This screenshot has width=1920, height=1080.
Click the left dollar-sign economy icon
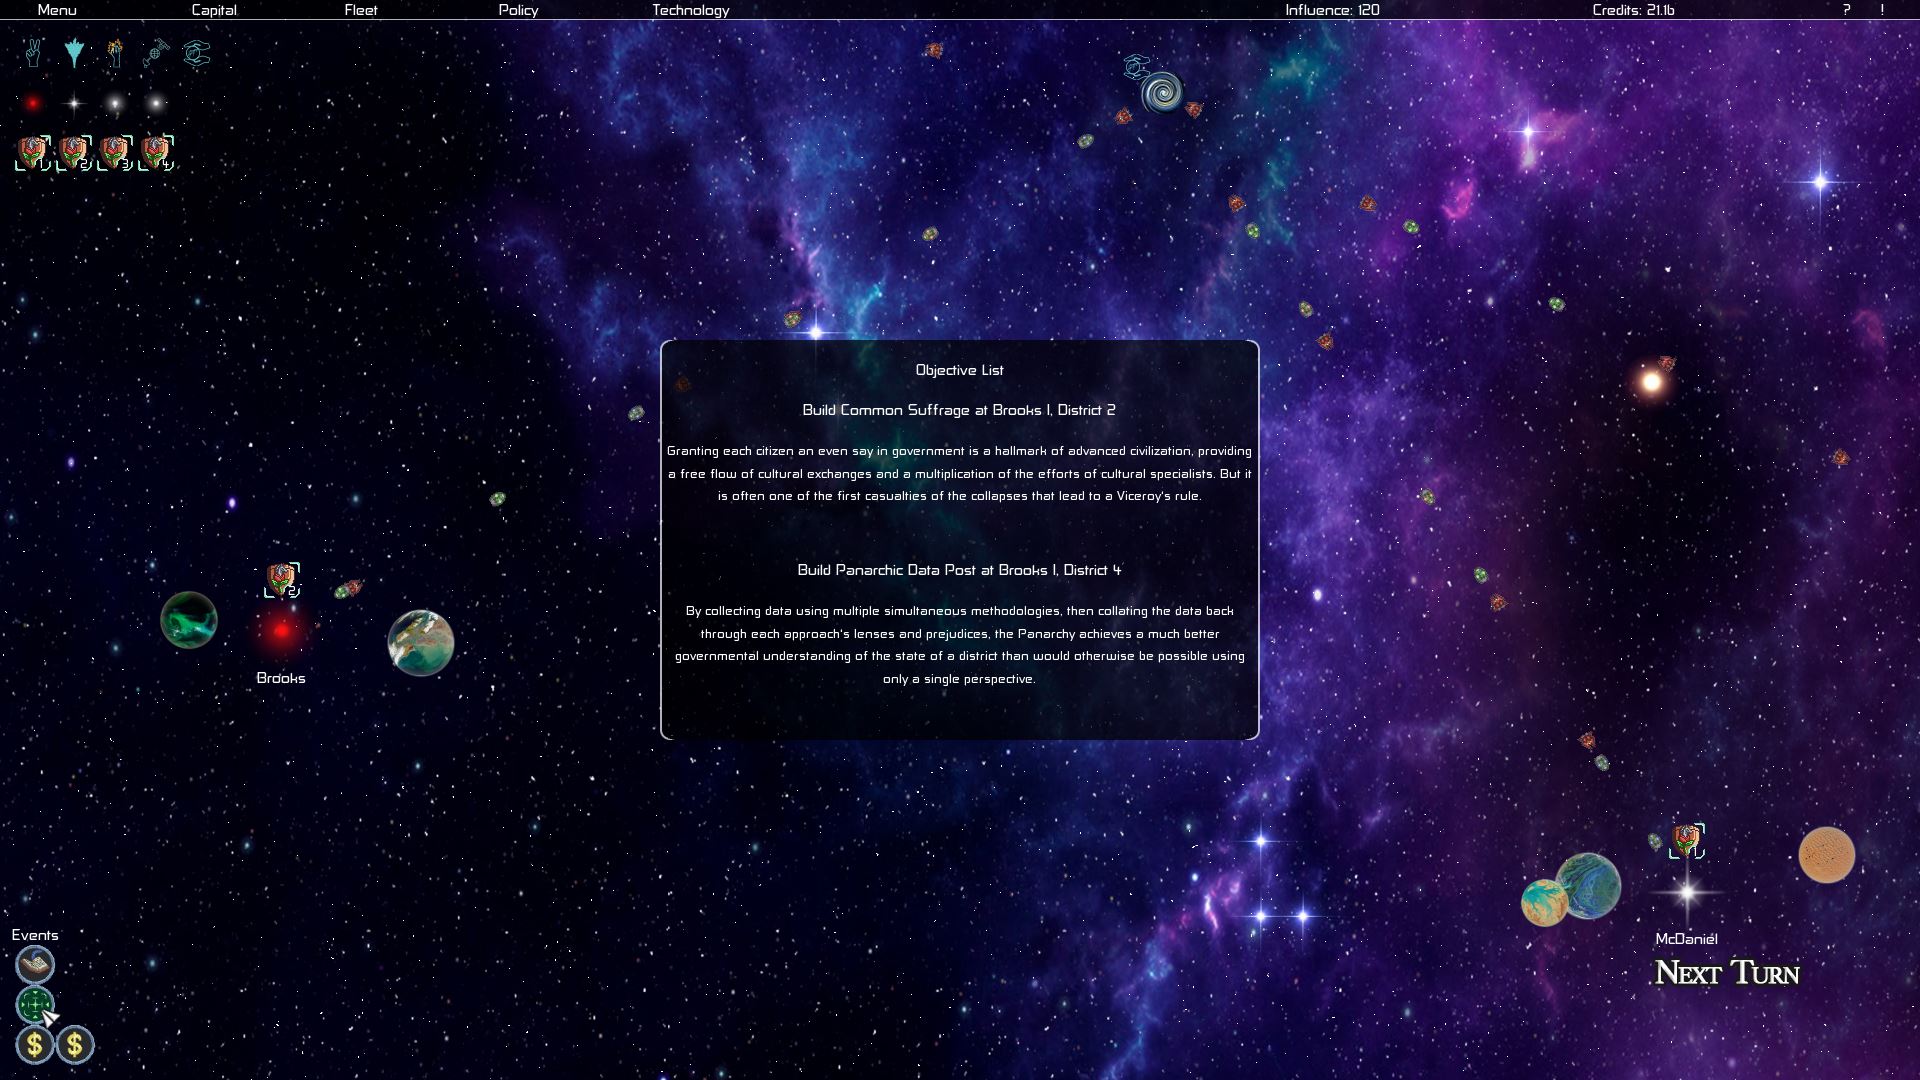33,1043
